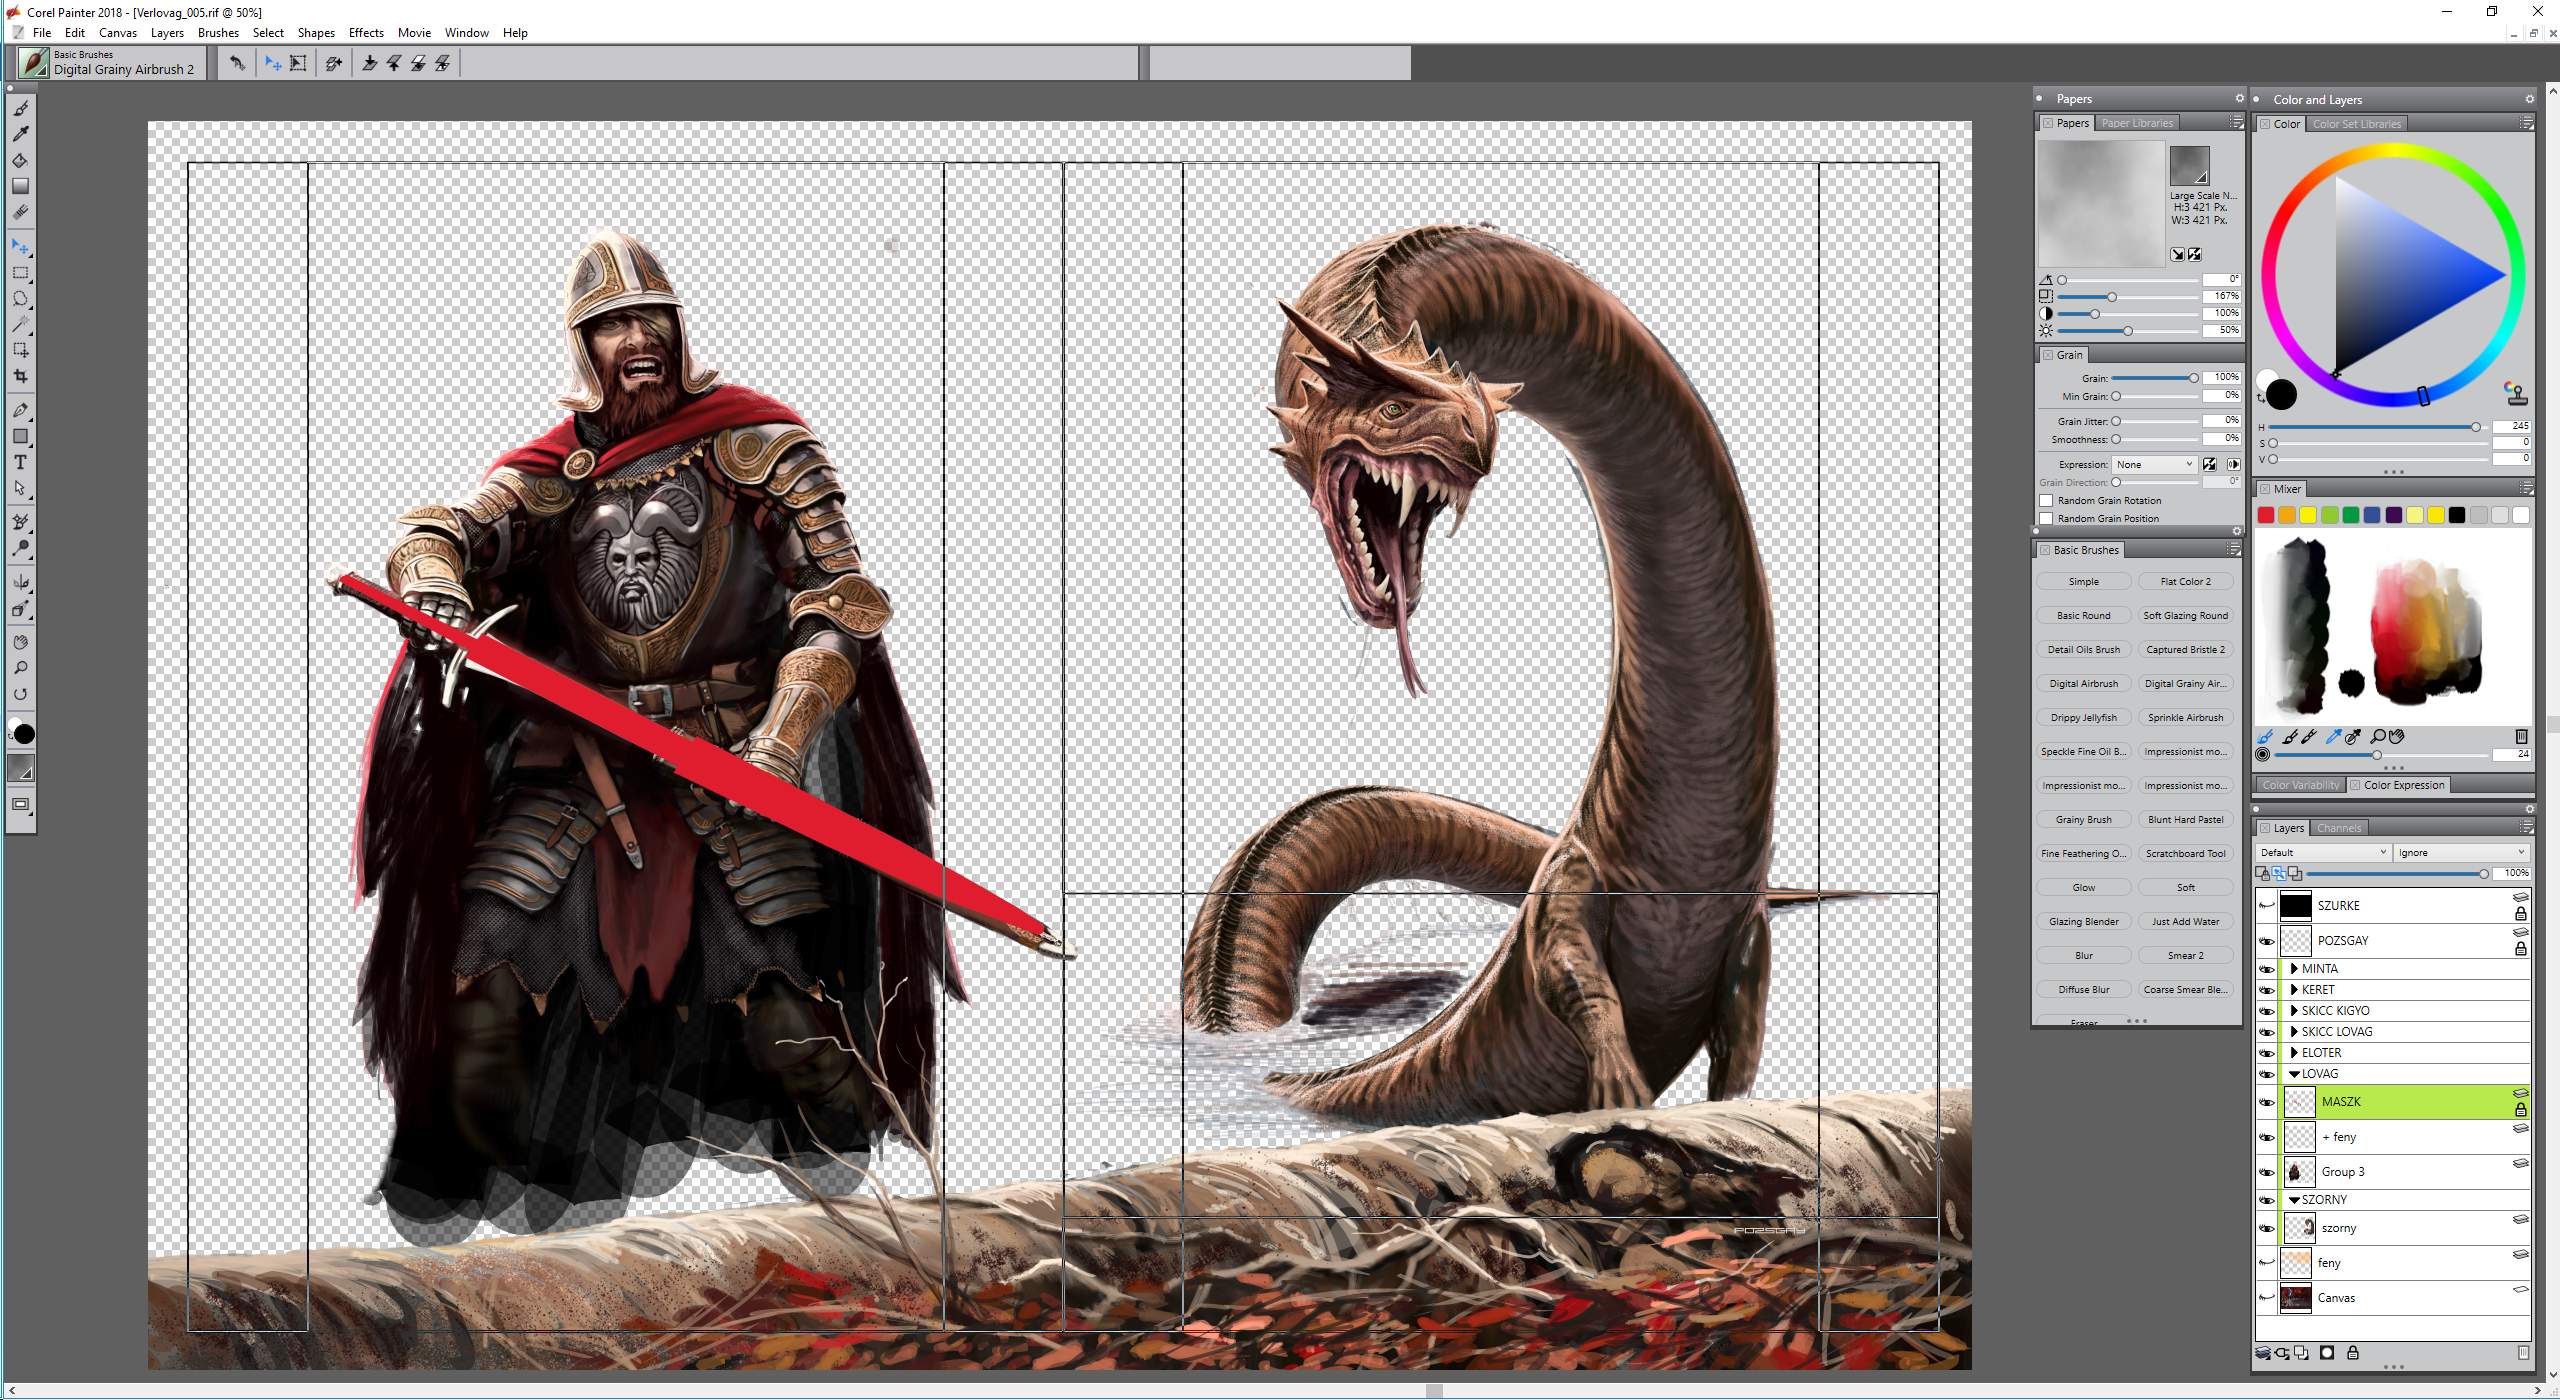The height and width of the screenshot is (1400, 2560).
Task: Select the Text tool
Action: tap(20, 462)
